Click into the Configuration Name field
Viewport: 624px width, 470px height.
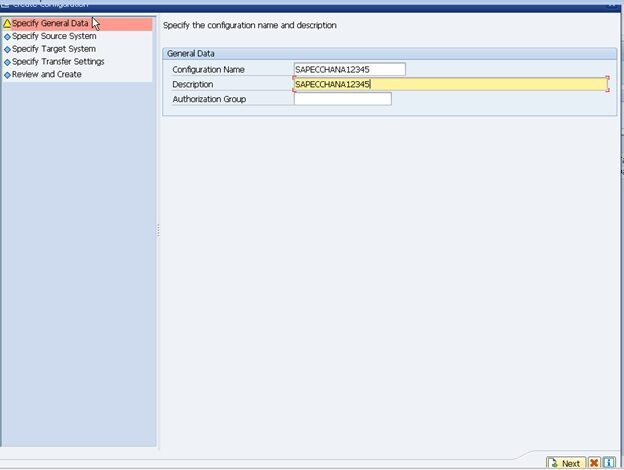[349, 70]
